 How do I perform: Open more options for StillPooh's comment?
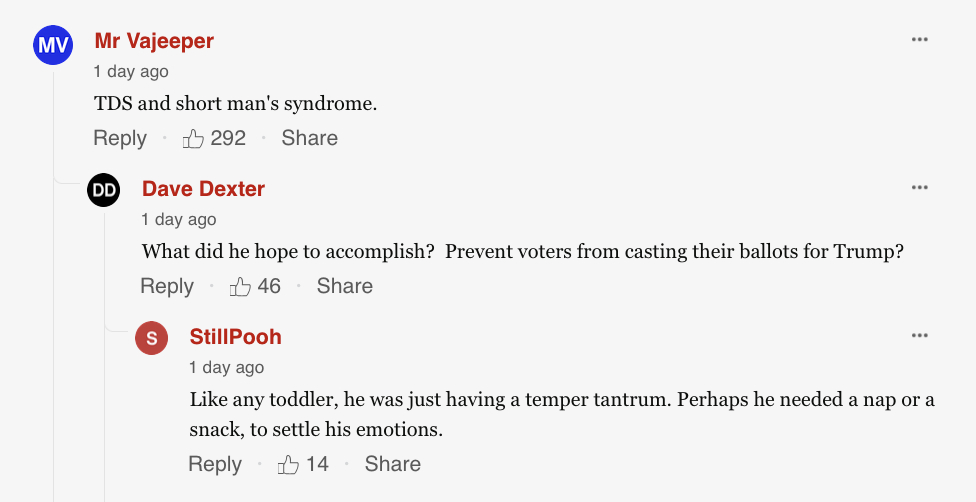pyautogui.click(x=920, y=336)
